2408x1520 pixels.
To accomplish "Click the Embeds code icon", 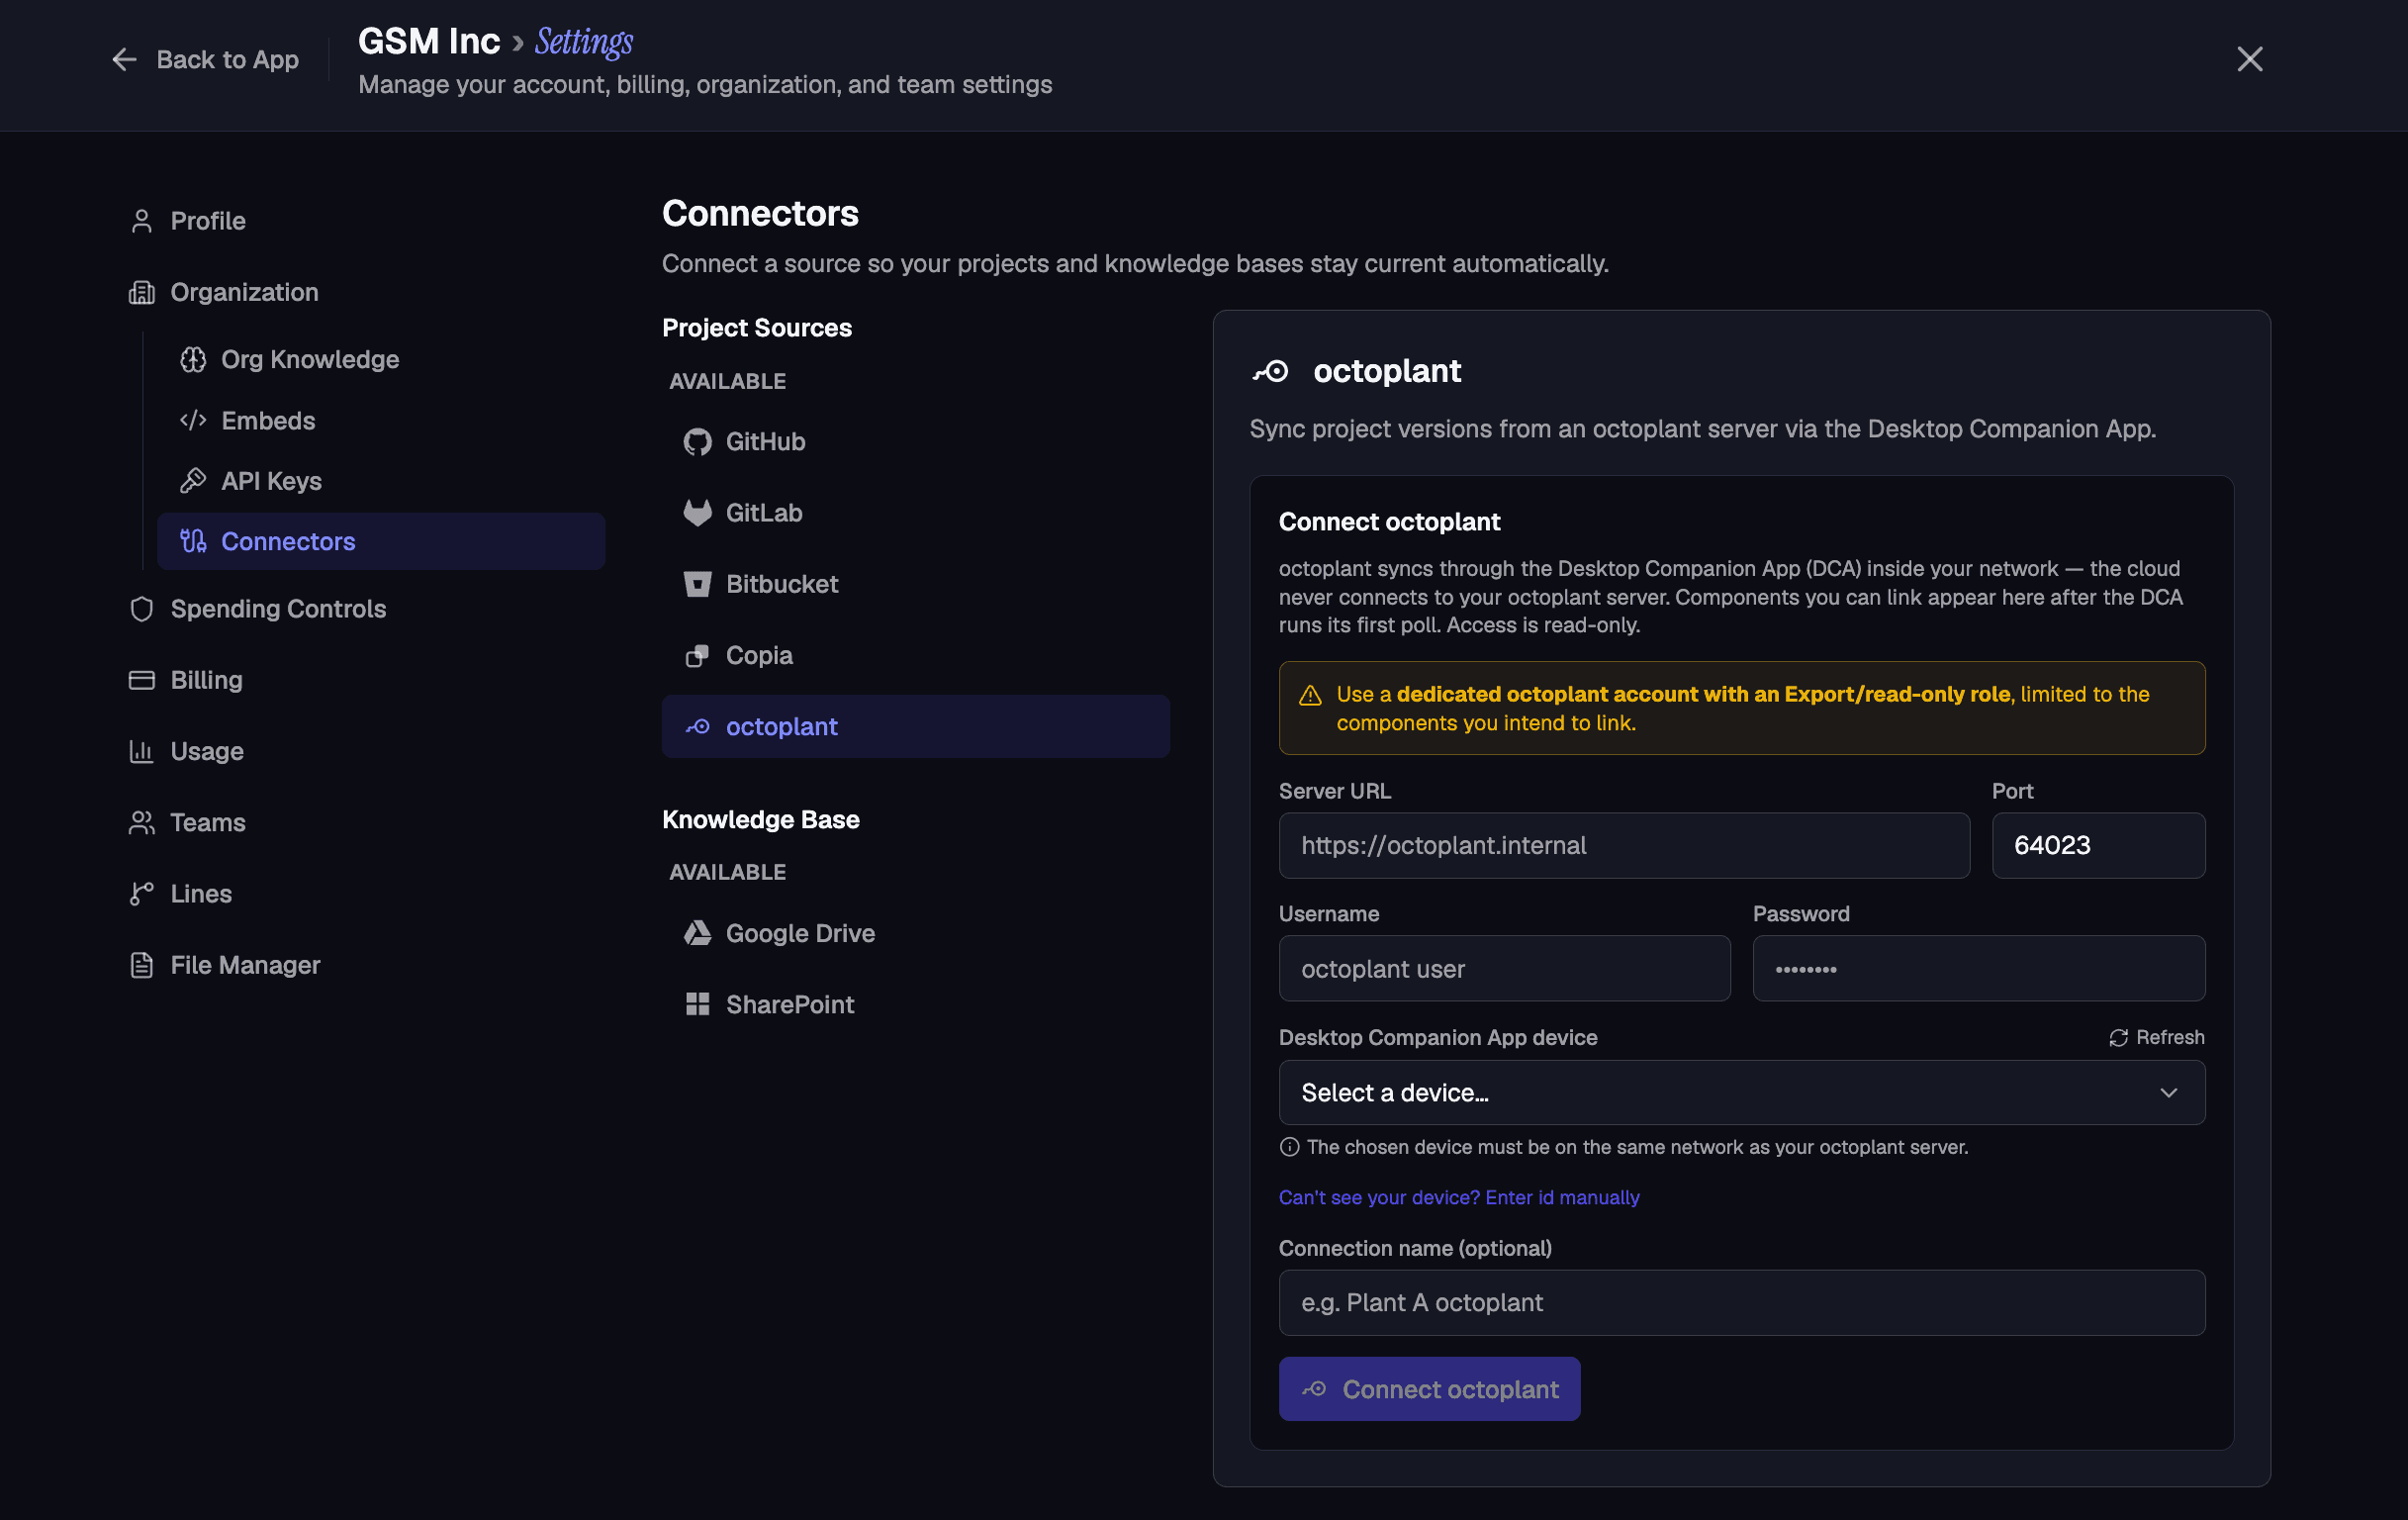I will pyautogui.click(x=193, y=421).
